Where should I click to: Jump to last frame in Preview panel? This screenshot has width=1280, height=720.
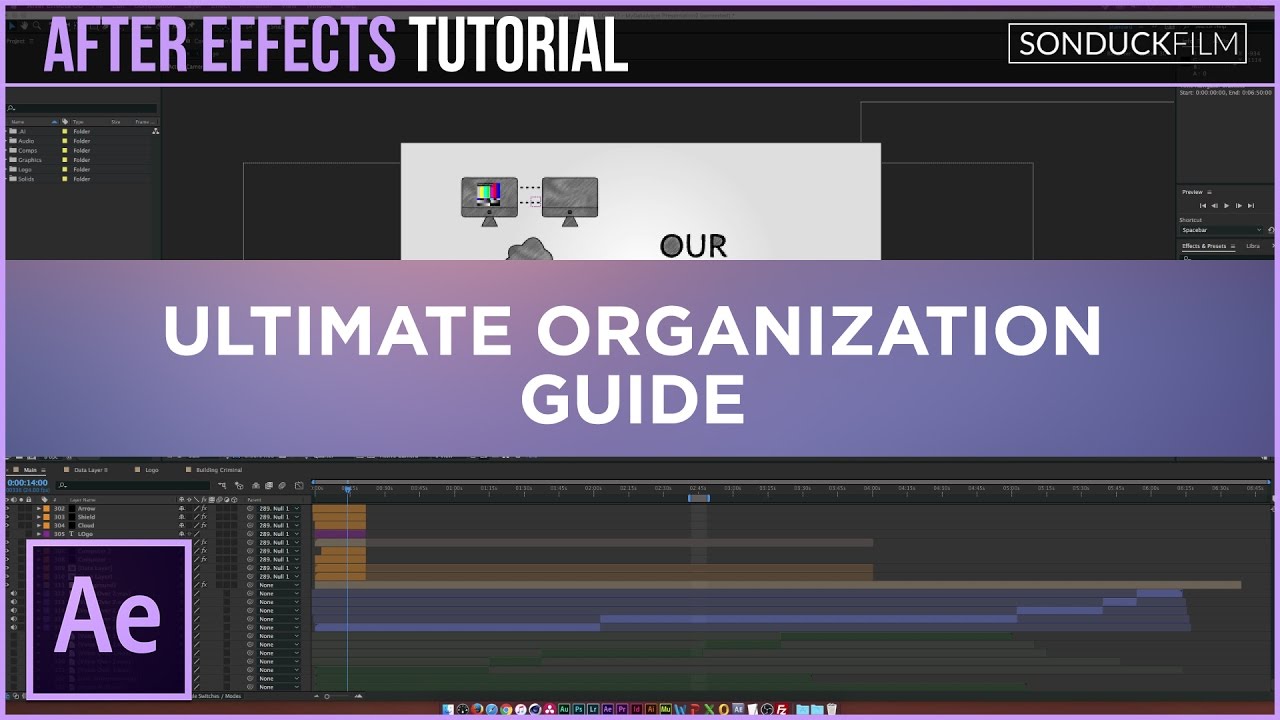point(1251,205)
